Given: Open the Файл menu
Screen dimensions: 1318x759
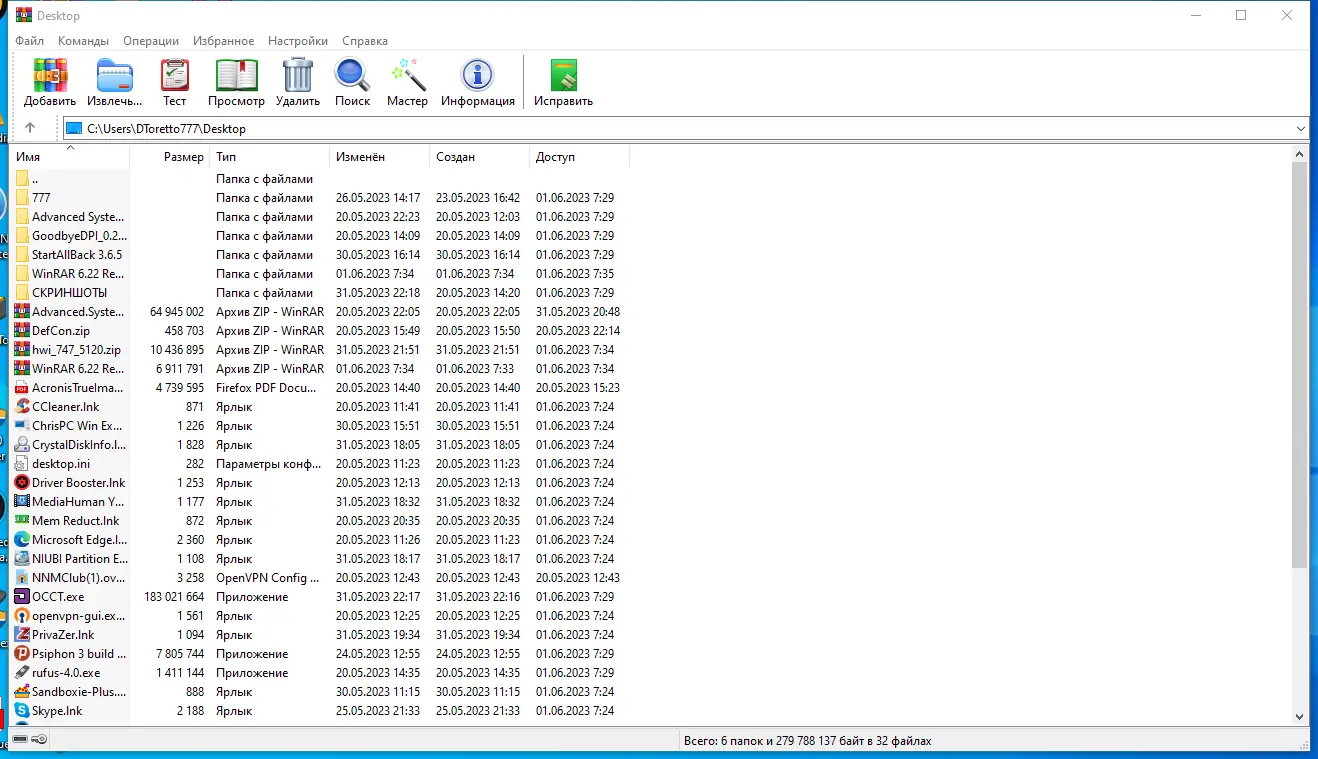Looking at the screenshot, I should [x=30, y=41].
